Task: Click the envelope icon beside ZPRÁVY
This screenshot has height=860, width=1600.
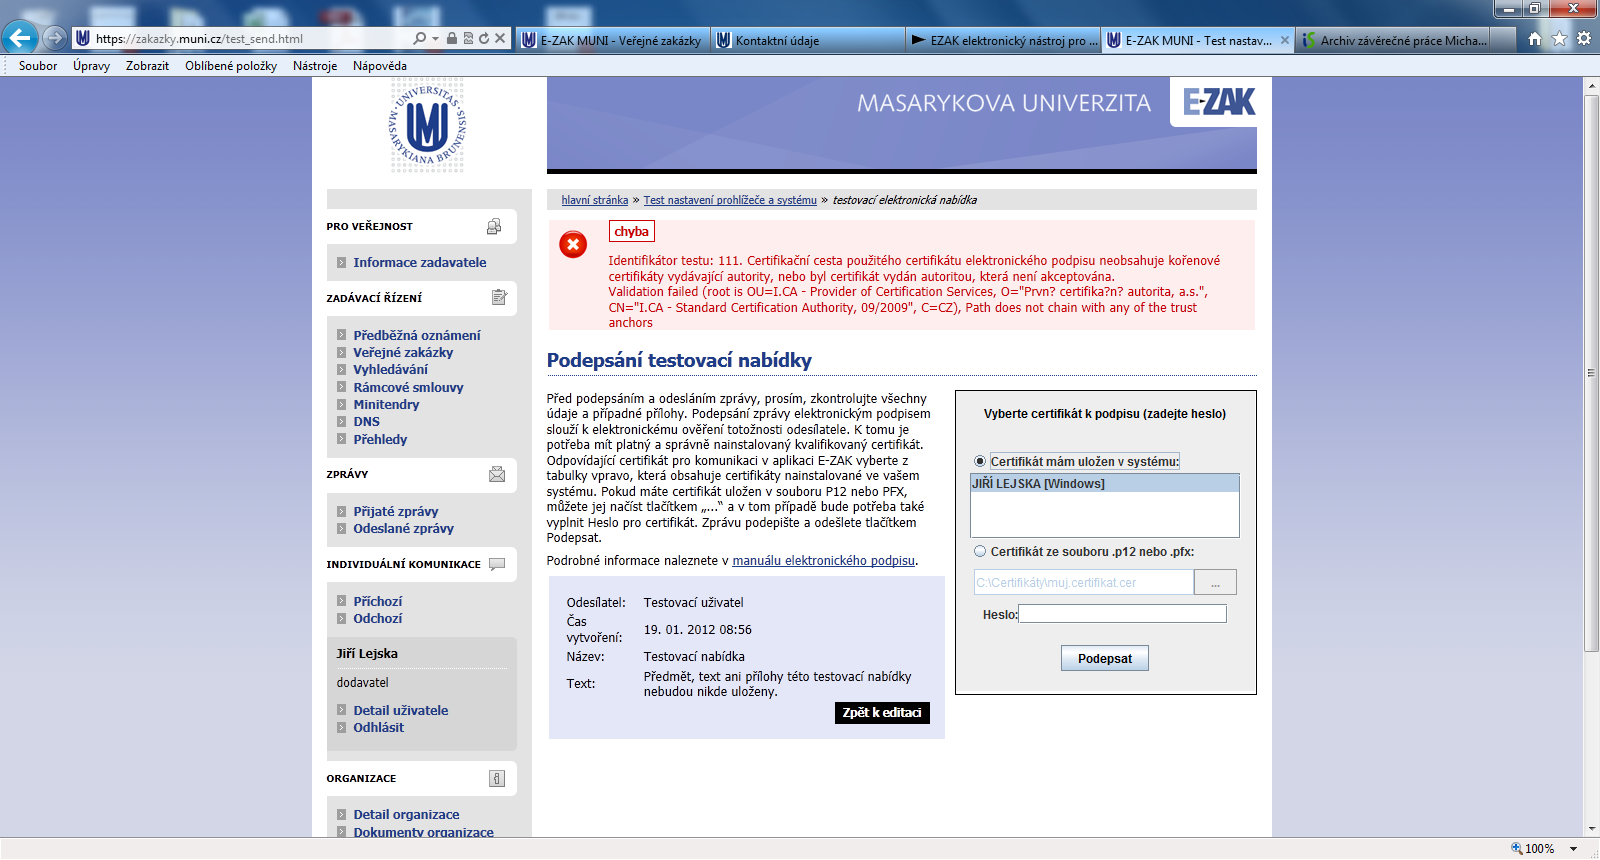Action: coord(497,474)
